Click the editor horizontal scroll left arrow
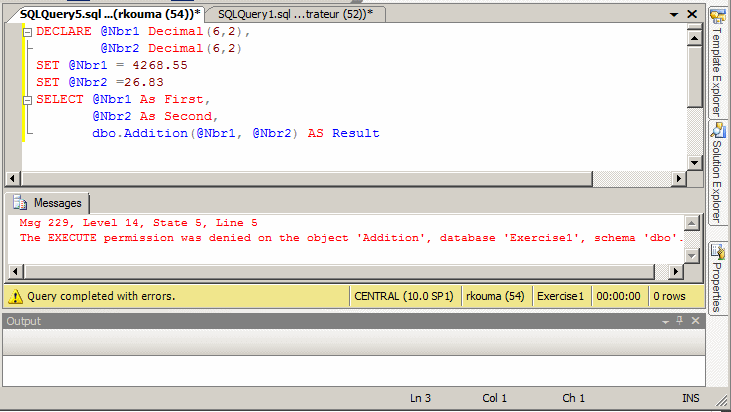731x412 pixels. [12, 179]
